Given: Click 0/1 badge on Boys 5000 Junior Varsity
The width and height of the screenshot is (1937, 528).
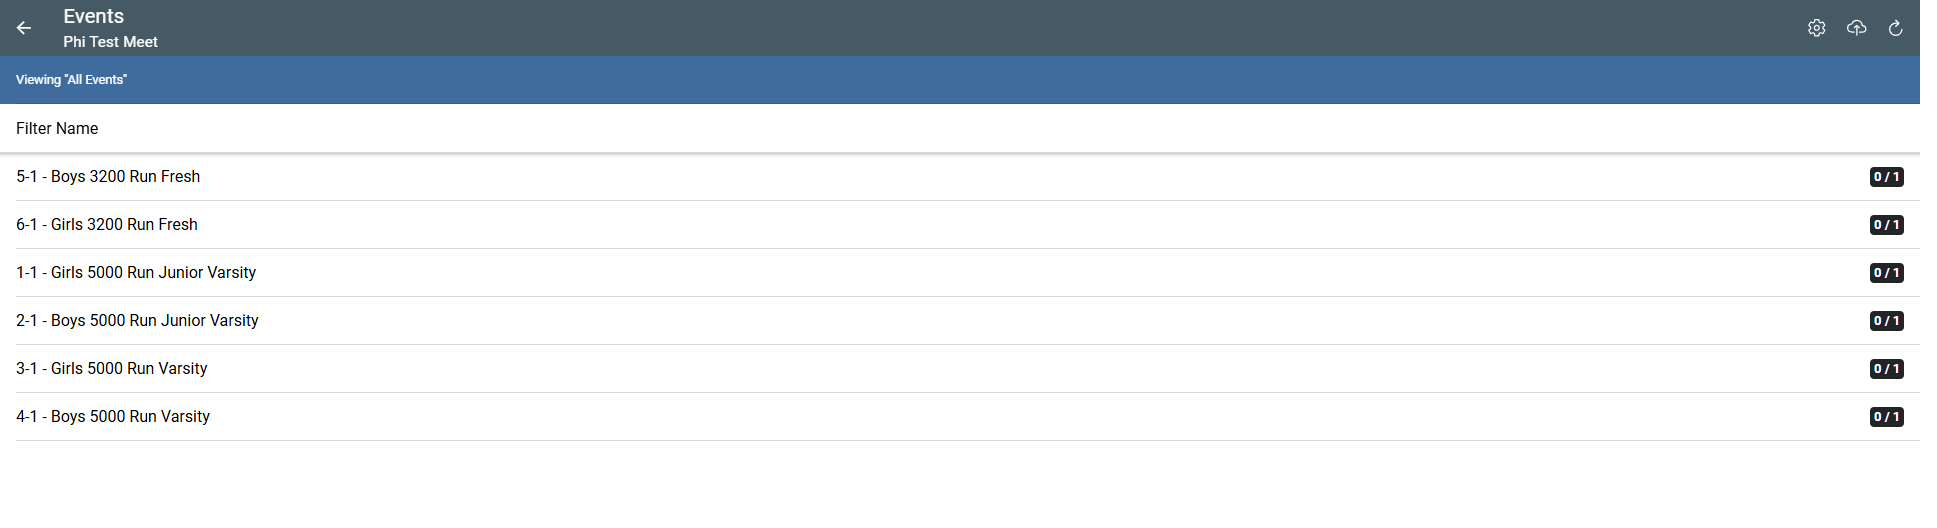Looking at the screenshot, I should (x=1886, y=321).
